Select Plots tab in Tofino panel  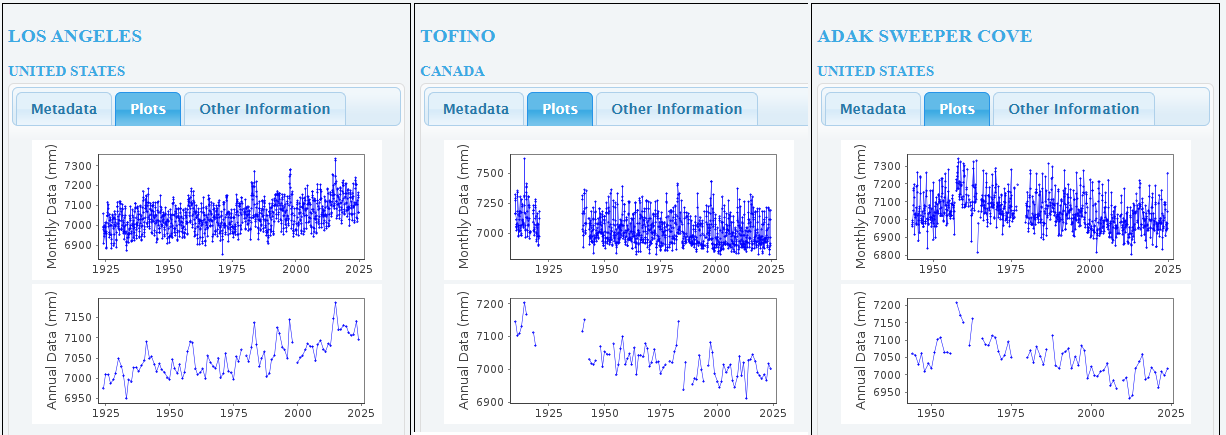560,109
